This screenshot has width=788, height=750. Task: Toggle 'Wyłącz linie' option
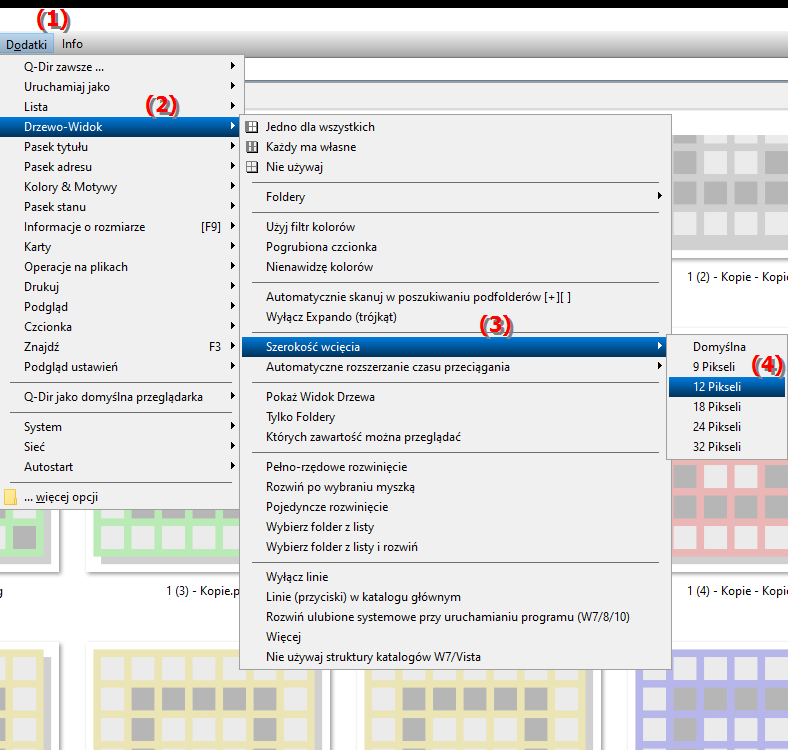pos(455,577)
